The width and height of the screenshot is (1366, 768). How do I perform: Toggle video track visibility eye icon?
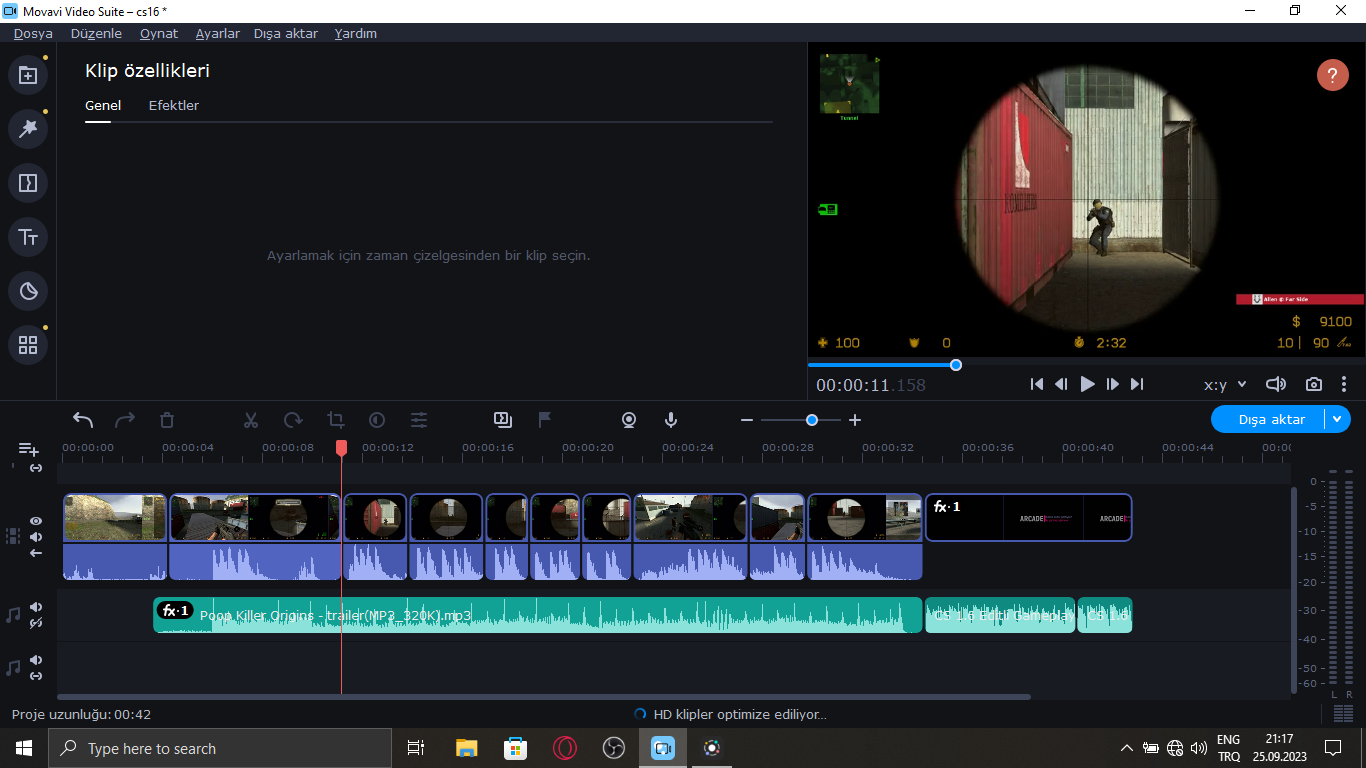(x=36, y=521)
